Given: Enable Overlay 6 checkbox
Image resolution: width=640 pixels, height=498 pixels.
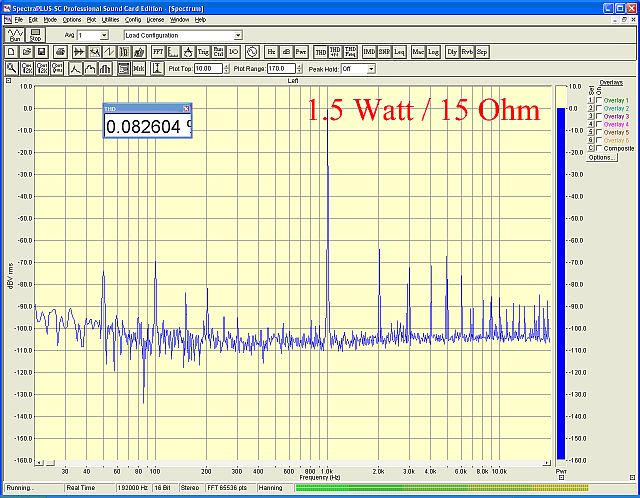Looking at the screenshot, I should point(599,140).
